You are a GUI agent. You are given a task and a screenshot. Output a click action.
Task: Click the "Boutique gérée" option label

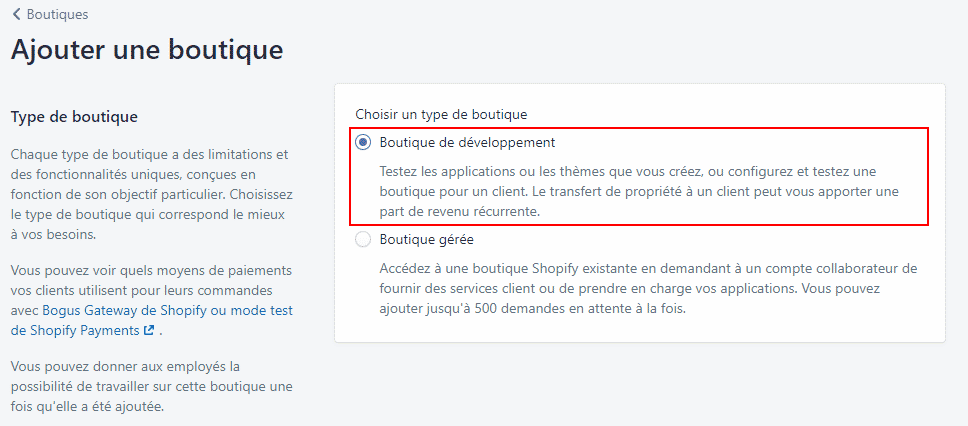click(427, 240)
